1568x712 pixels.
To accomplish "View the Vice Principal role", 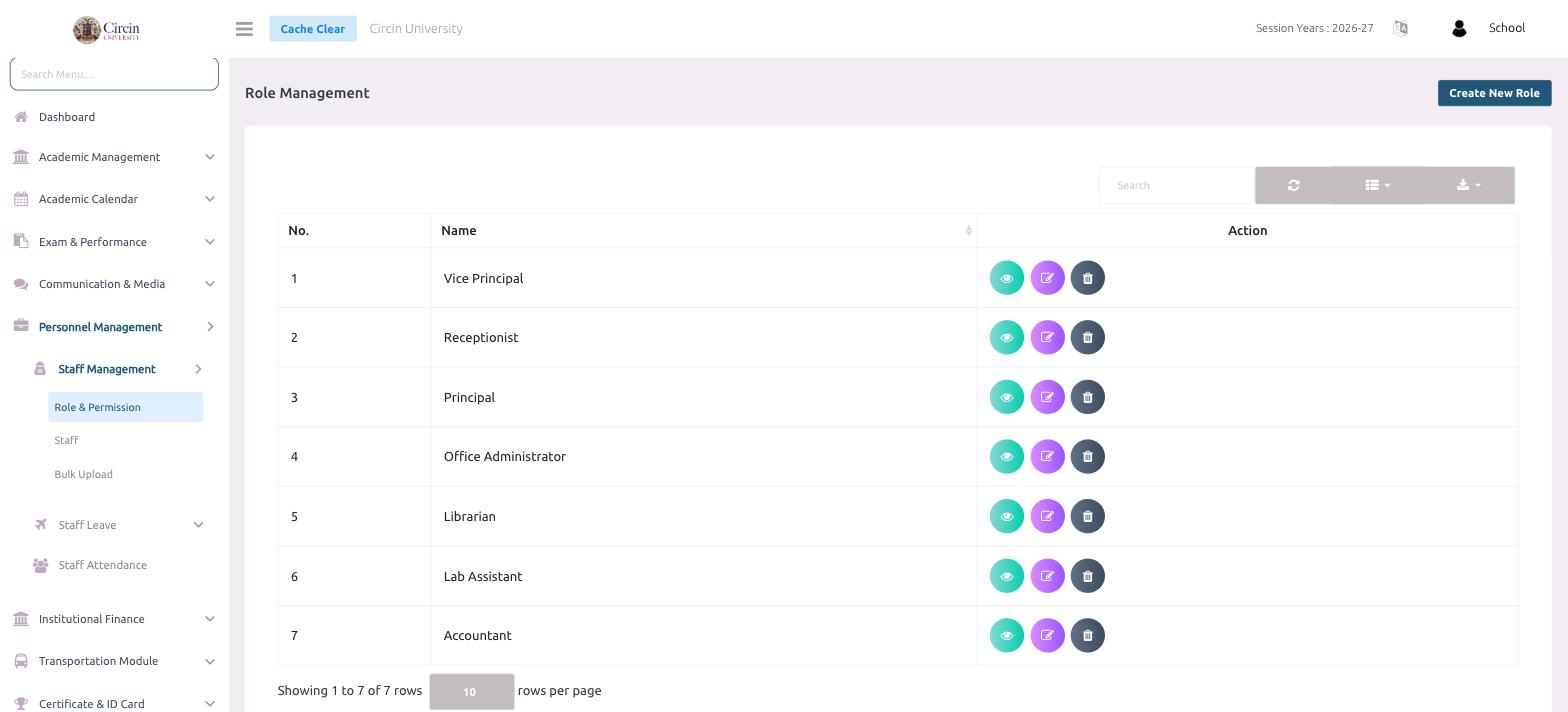I will tap(1006, 278).
